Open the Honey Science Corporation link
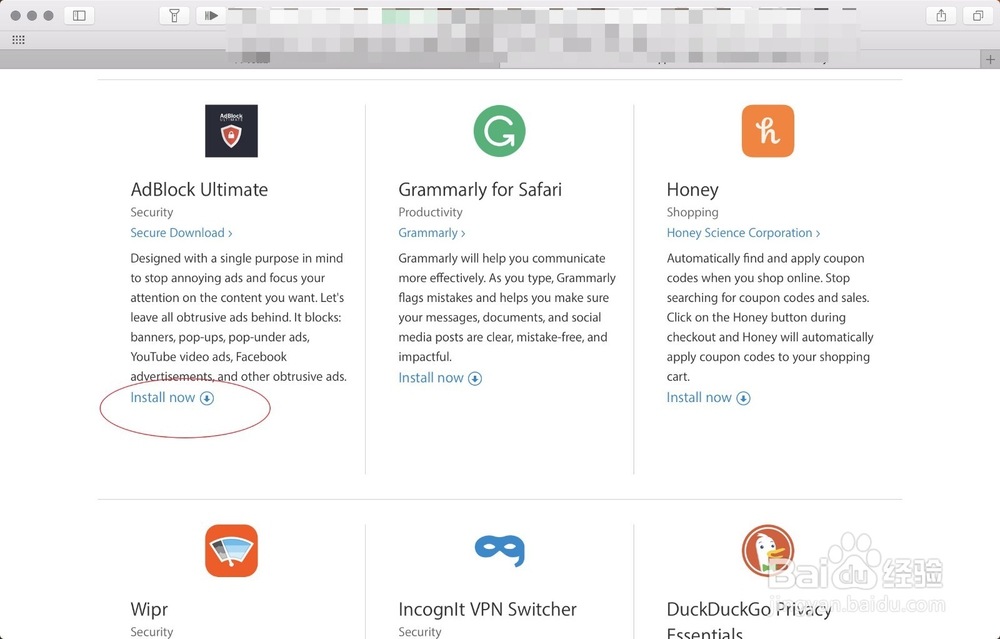Screen dimensions: 1000x639 (x=743, y=233)
